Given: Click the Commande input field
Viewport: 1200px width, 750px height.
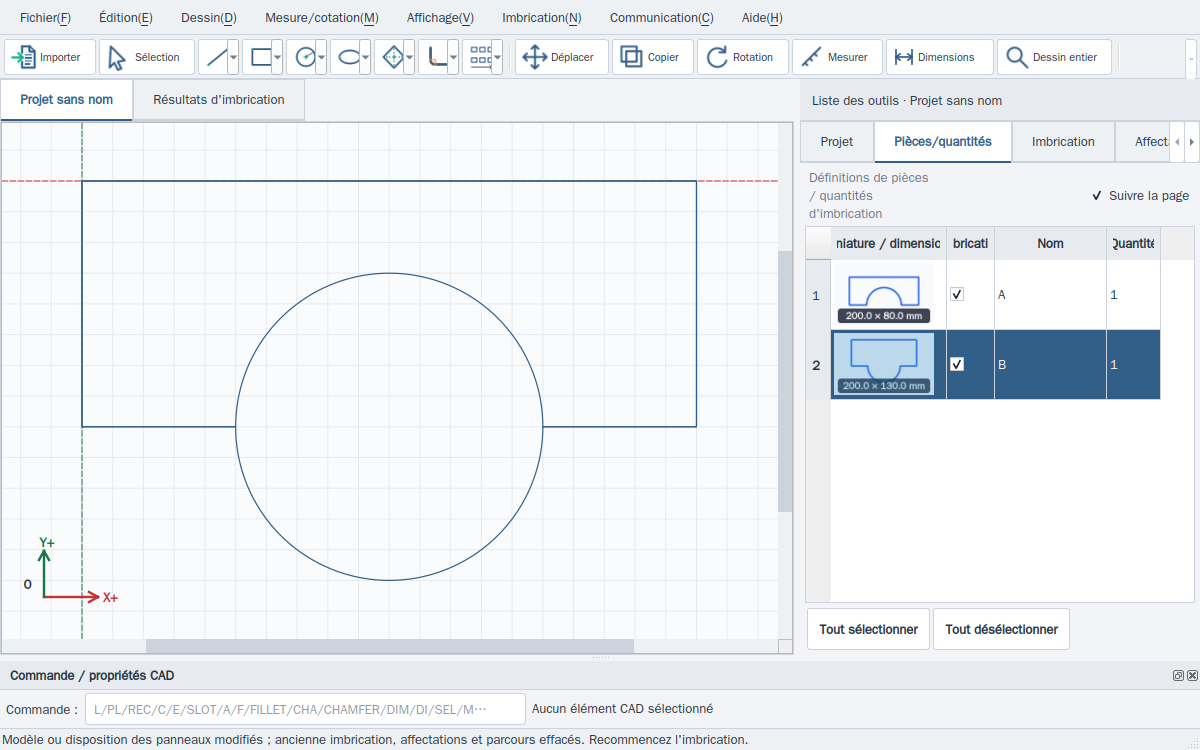Looking at the screenshot, I should 305,709.
